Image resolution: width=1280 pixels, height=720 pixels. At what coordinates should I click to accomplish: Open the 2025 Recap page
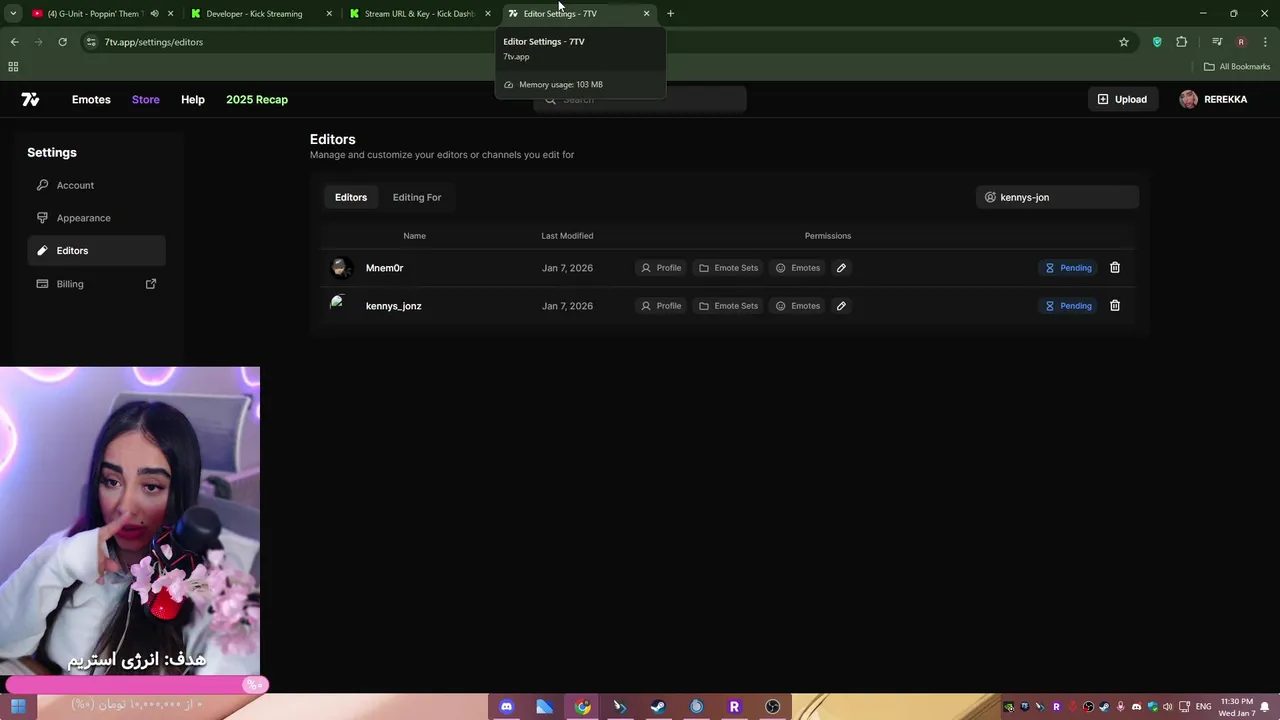257,99
